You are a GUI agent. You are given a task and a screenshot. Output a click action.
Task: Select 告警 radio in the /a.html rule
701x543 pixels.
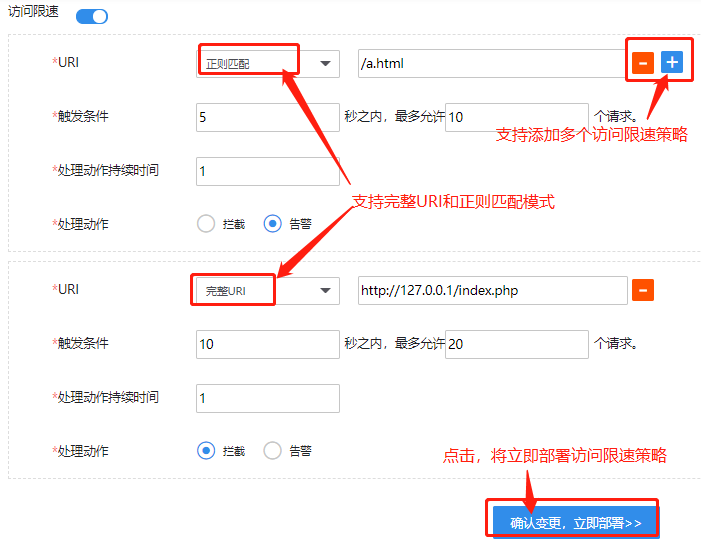pos(273,223)
